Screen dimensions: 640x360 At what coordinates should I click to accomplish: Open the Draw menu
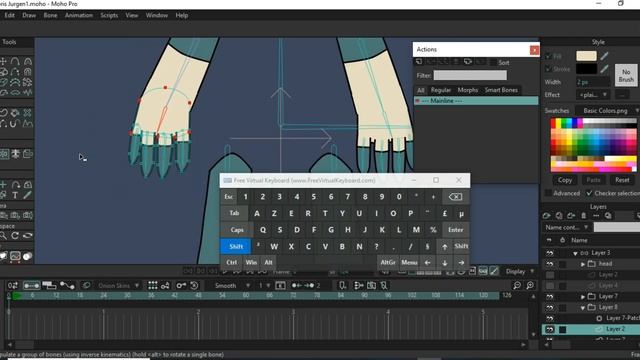pos(29,15)
